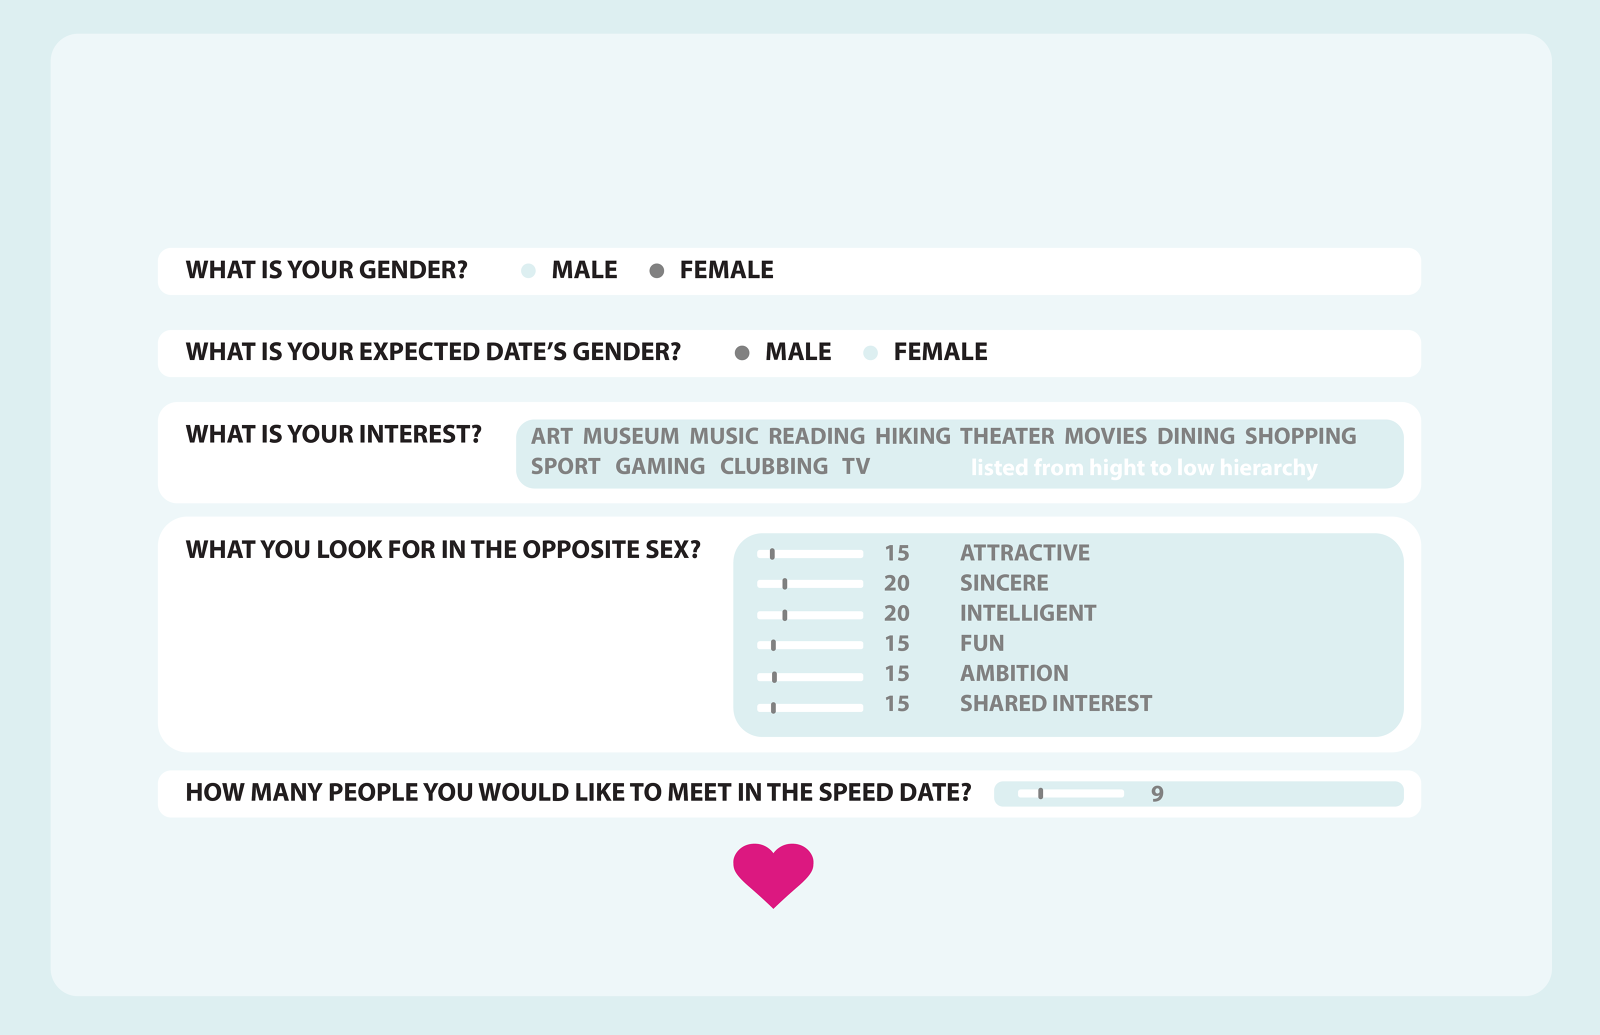Select the MOVIES interest tag
Image resolution: width=1600 pixels, height=1035 pixels.
coord(1105,437)
